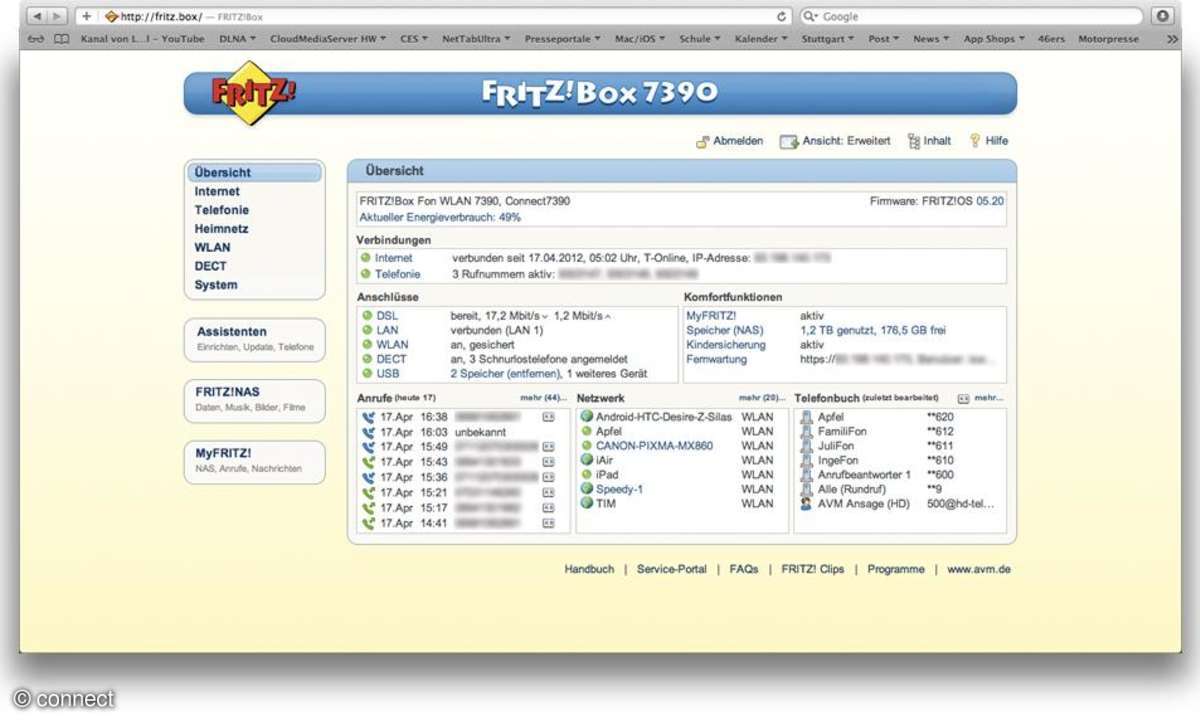This screenshot has height=720, width=1200.
Task: Click the phonebook card icon for 16:38 call
Action: pyautogui.click(x=548, y=417)
